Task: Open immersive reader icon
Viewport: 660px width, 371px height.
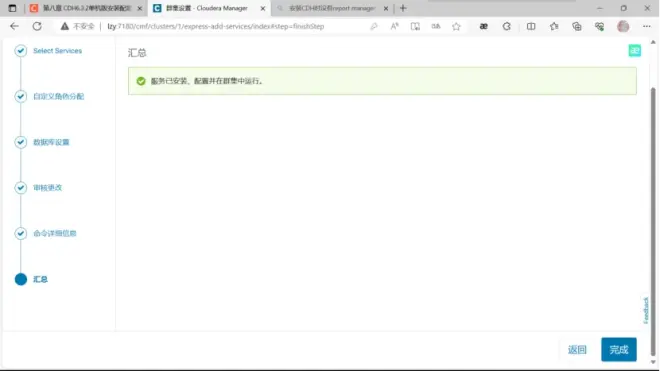Action: (x=415, y=27)
